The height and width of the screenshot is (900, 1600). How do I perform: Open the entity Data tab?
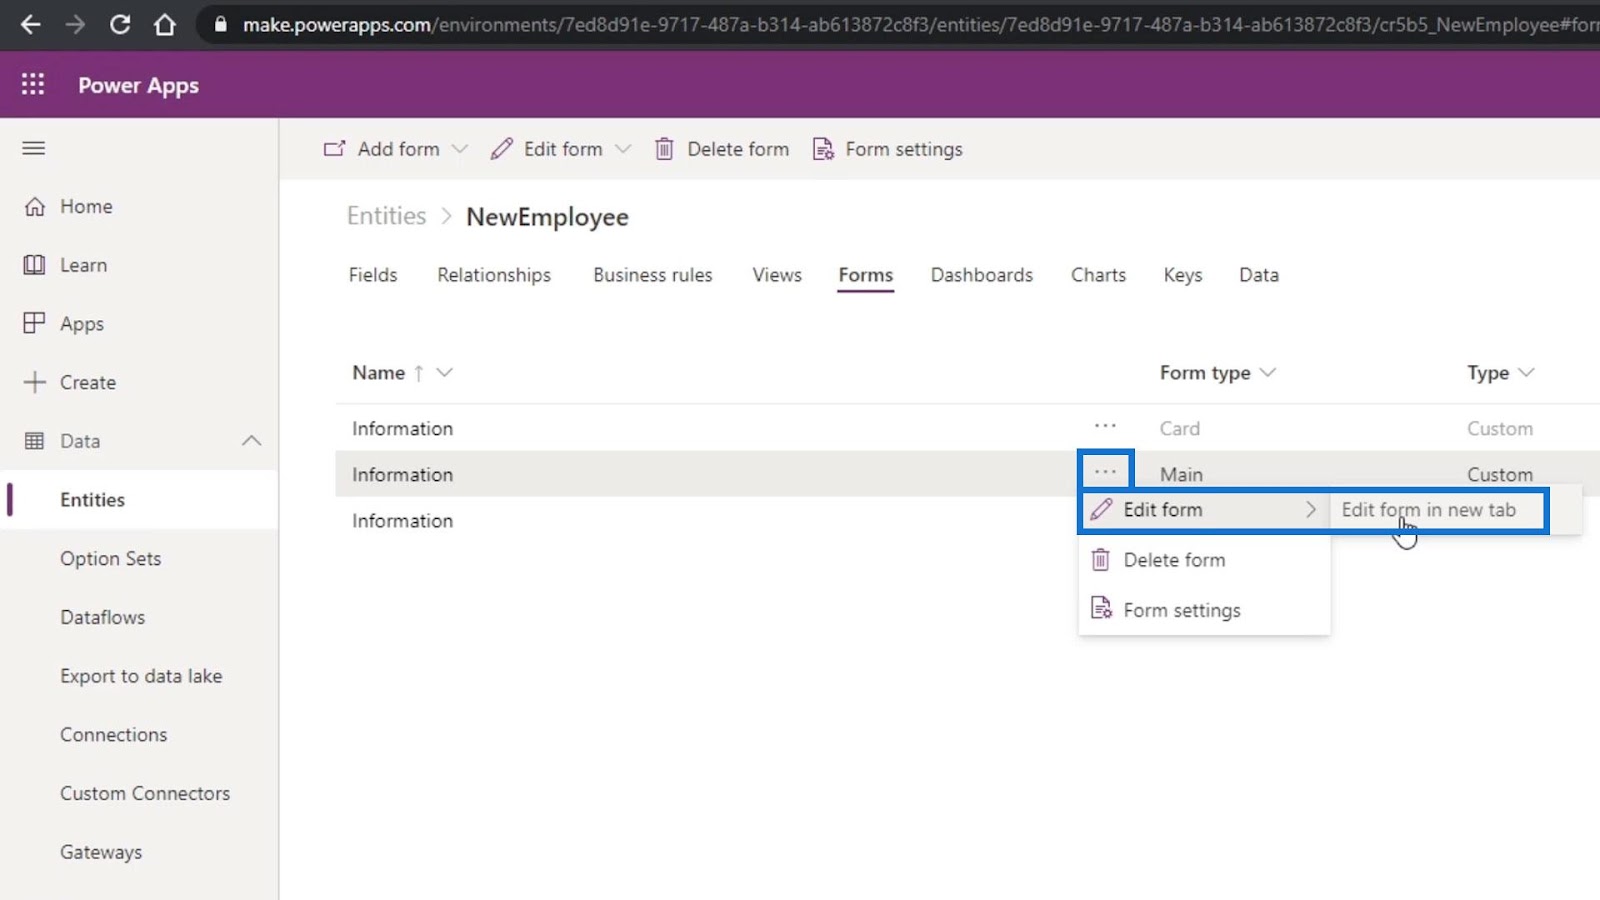1259,275
